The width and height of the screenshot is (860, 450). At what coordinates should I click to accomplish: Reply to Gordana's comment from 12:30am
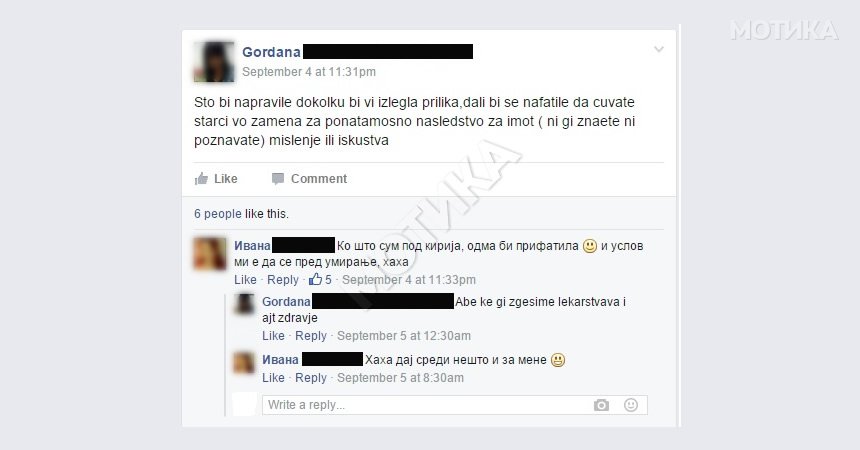[x=311, y=336]
